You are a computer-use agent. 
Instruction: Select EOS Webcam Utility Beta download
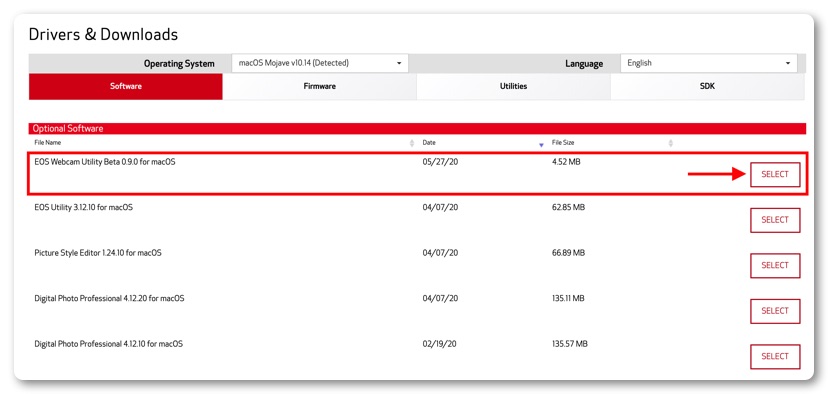[775, 175]
